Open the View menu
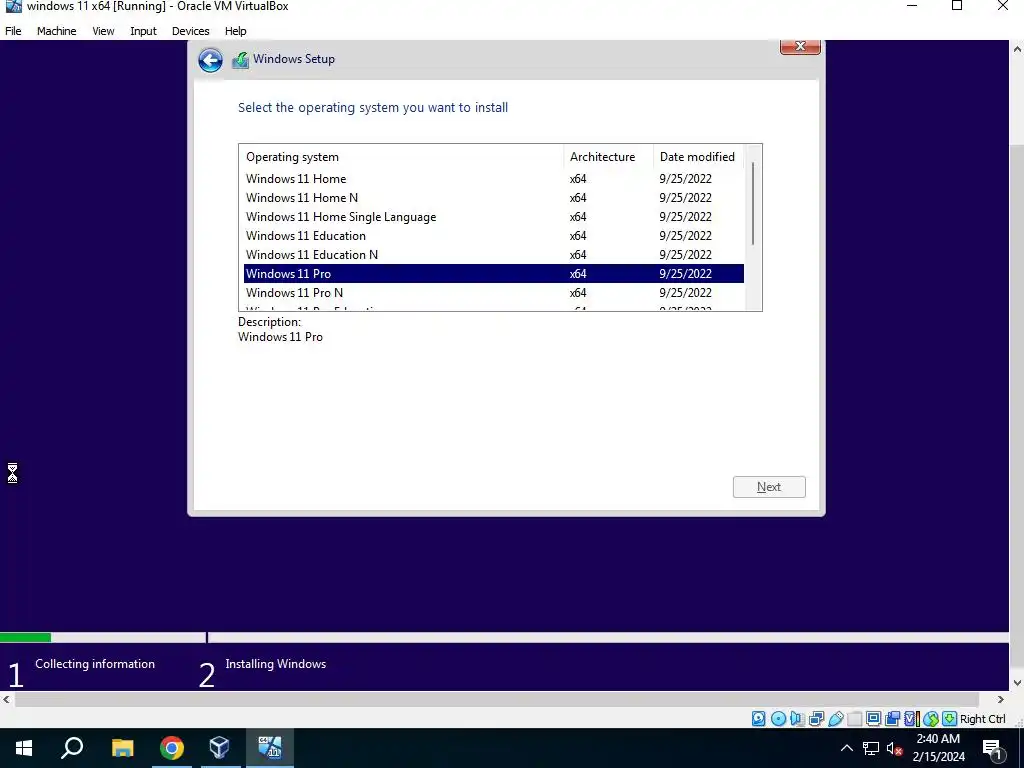The height and width of the screenshot is (768, 1024). point(103,31)
